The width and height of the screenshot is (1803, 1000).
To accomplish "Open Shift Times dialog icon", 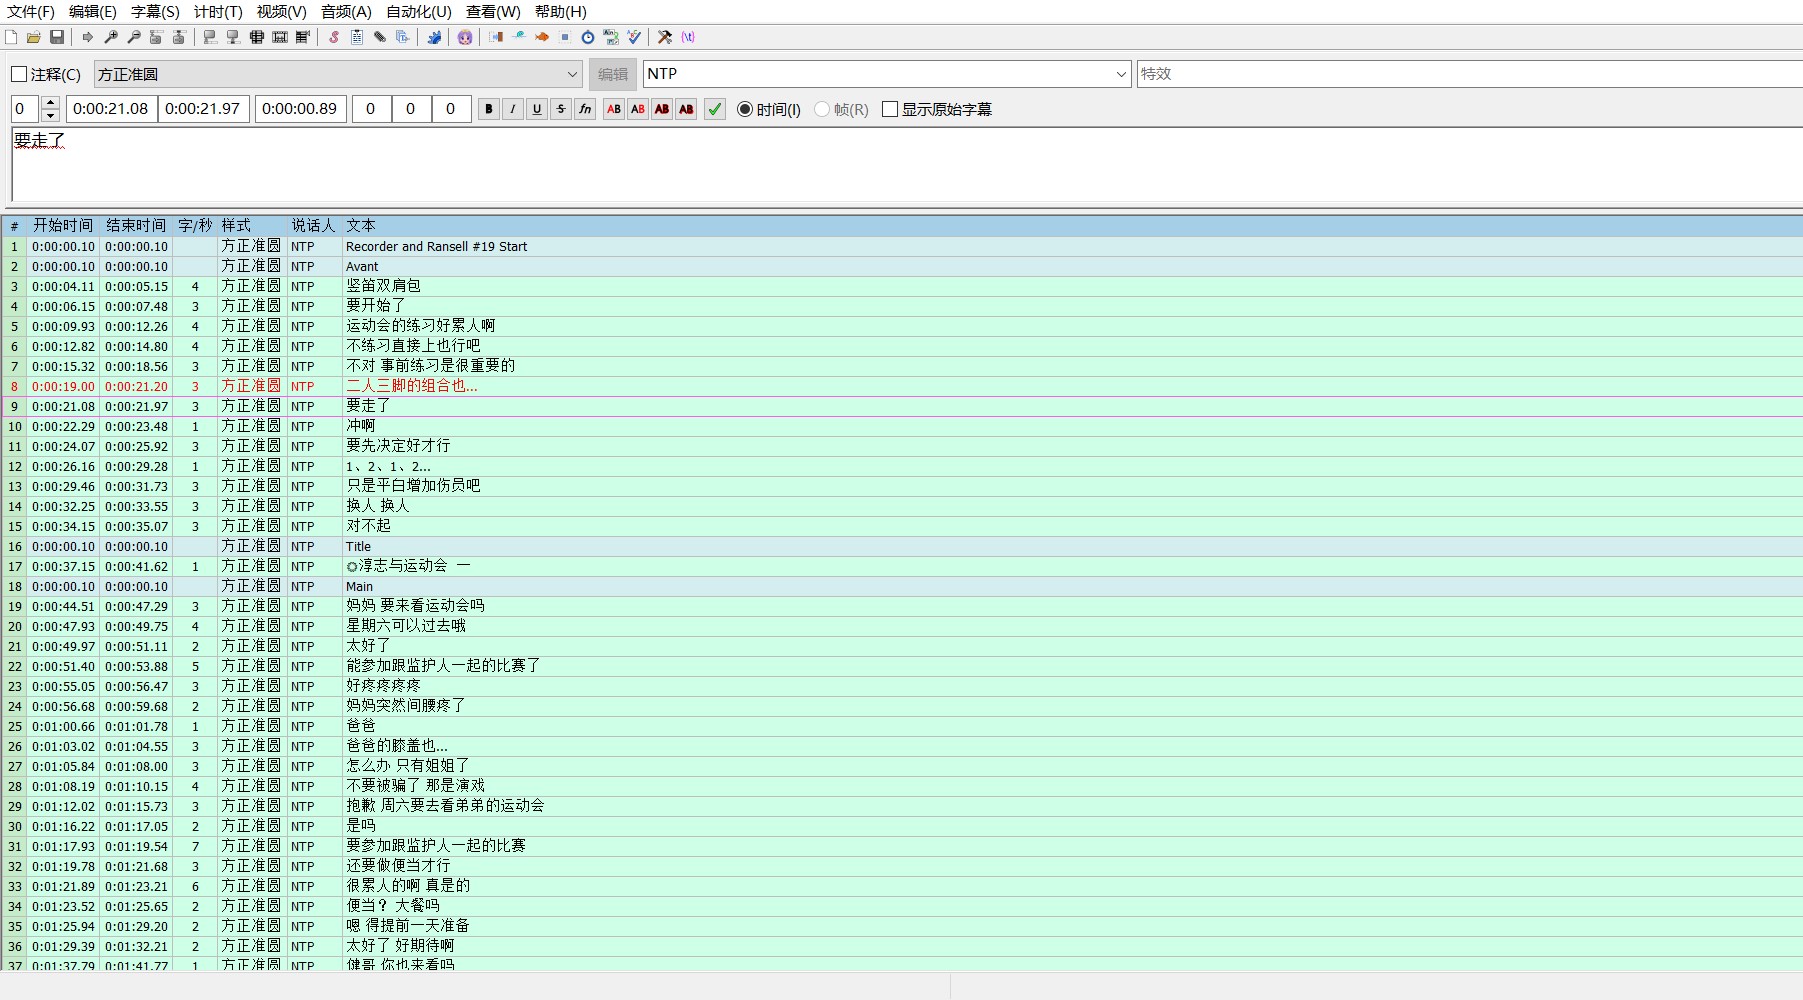I will click(496, 37).
